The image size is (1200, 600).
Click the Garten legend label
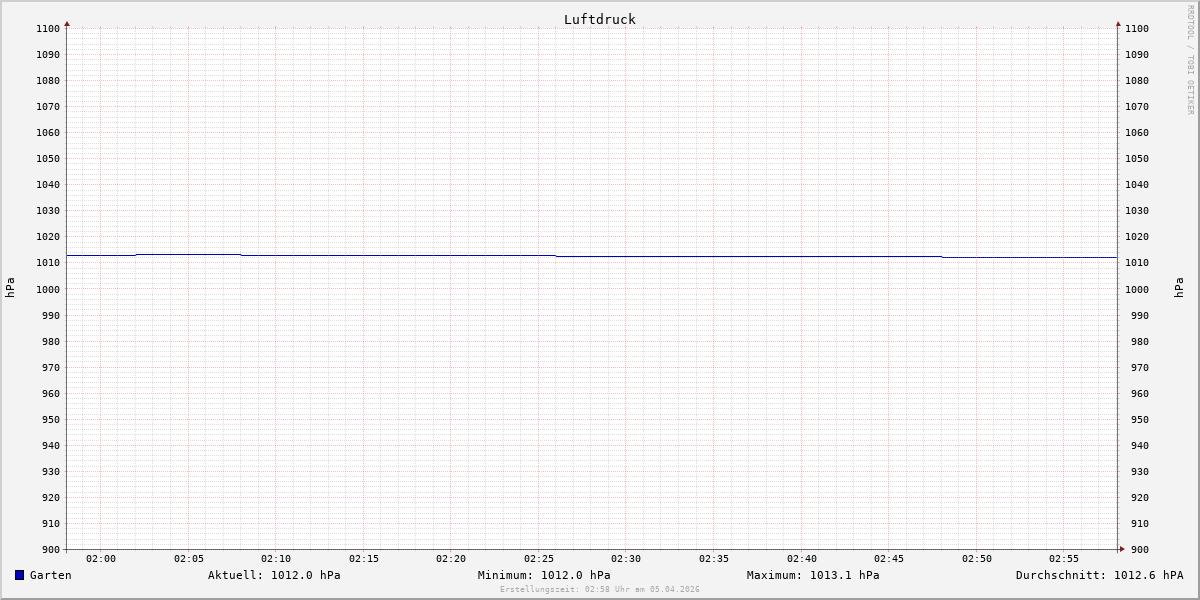pos(51,575)
